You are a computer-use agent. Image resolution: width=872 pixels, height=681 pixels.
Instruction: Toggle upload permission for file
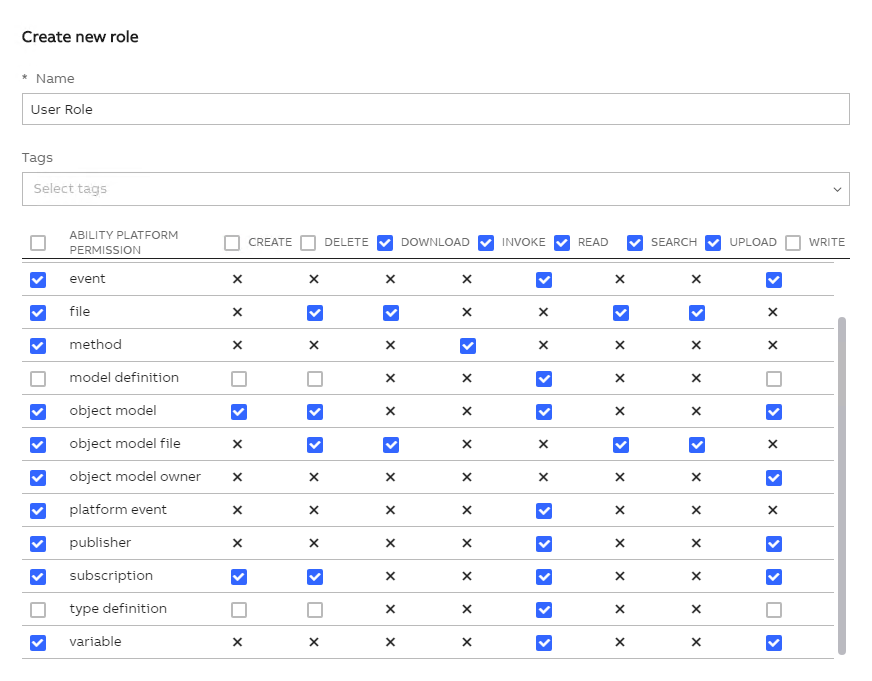pyautogui.click(x=697, y=313)
